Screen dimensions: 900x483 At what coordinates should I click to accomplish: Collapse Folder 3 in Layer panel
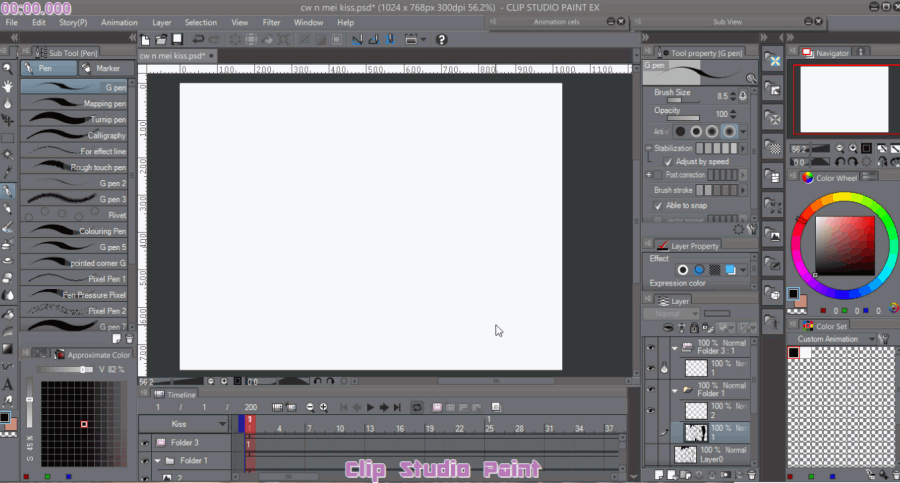pos(675,347)
